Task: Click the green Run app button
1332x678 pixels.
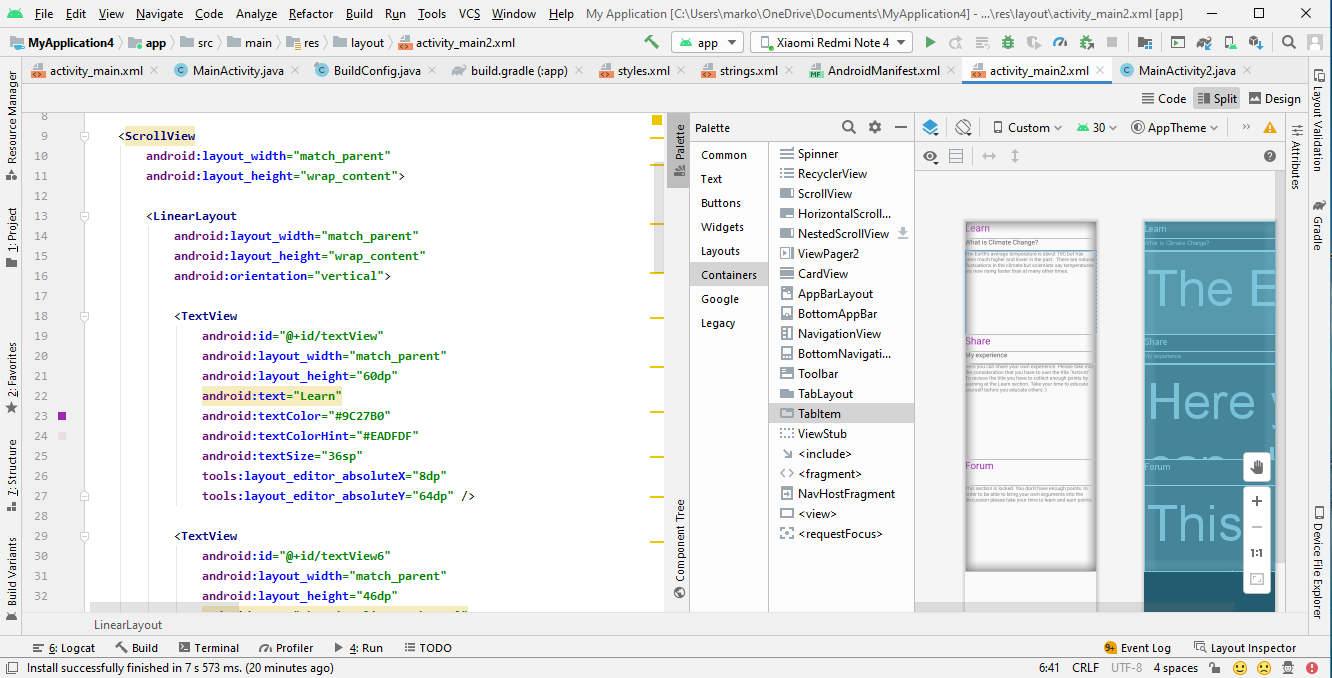Action: 930,43
